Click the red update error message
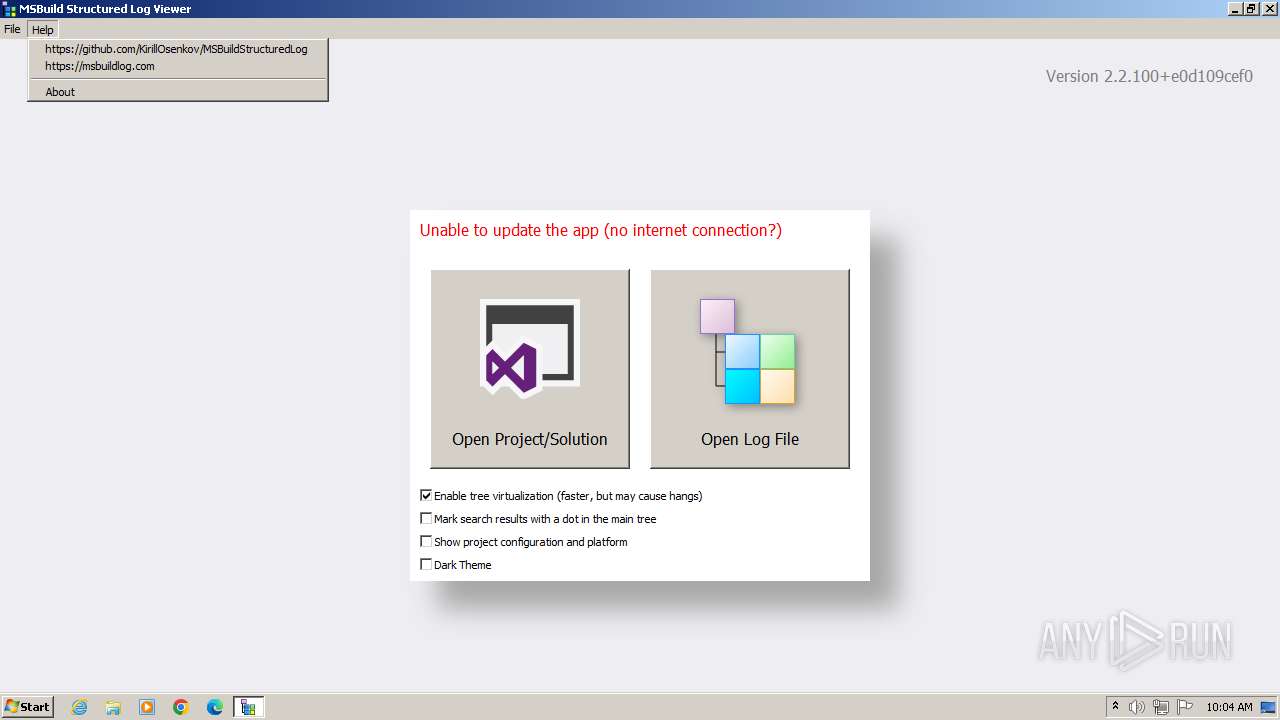The image size is (1280, 720). 601,230
